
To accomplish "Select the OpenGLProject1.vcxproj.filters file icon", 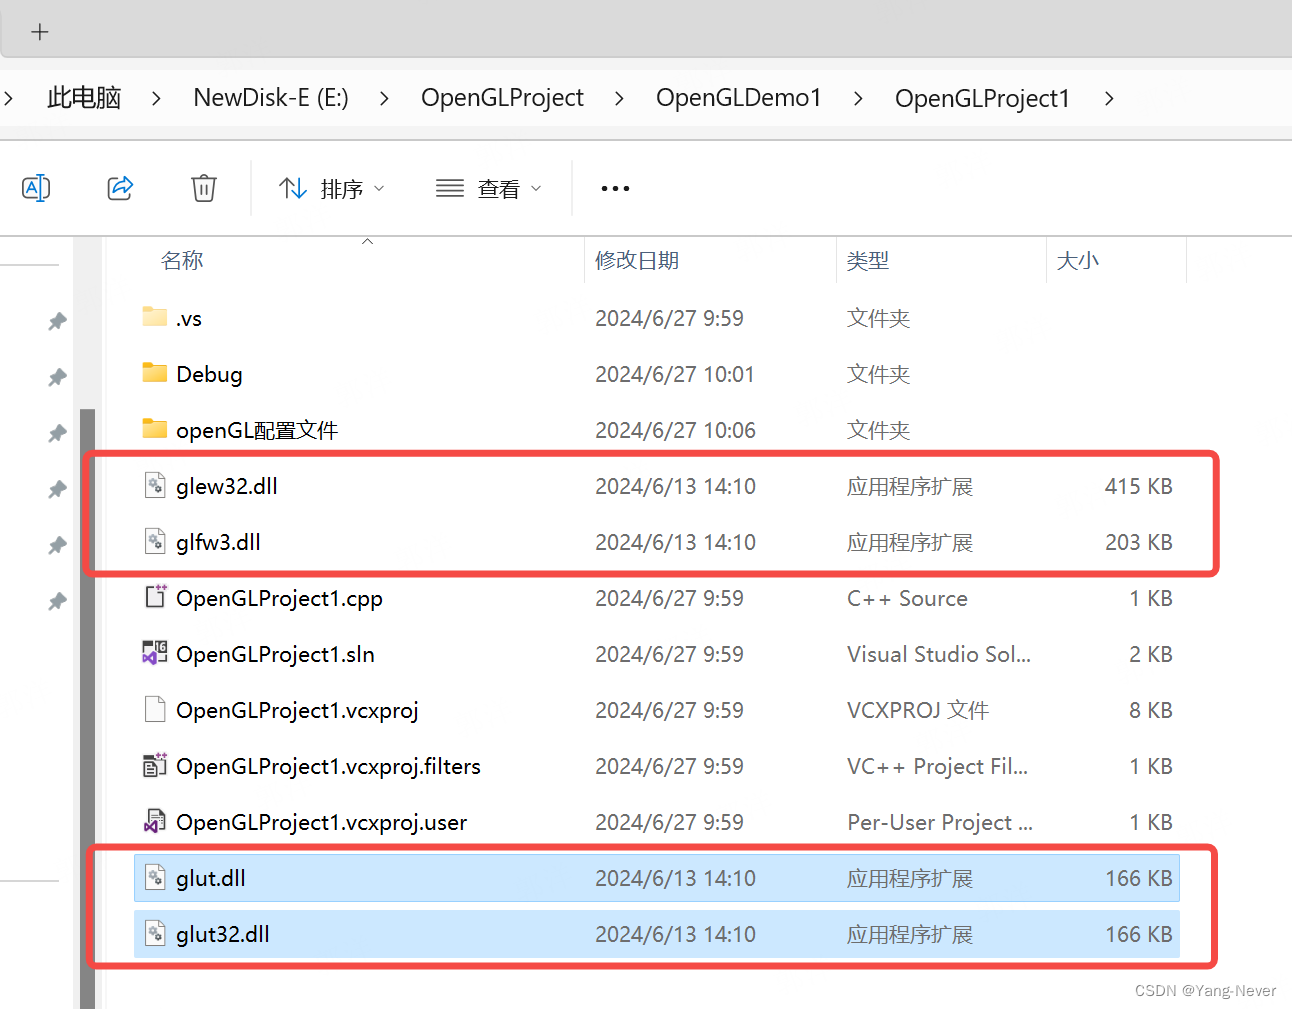I will tap(155, 765).
